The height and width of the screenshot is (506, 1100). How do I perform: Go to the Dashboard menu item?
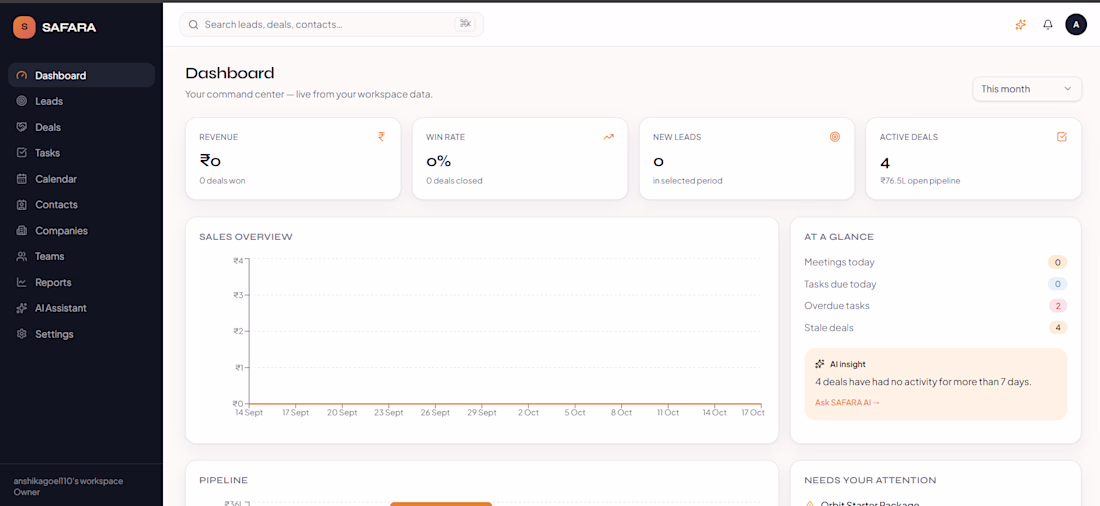coord(81,75)
